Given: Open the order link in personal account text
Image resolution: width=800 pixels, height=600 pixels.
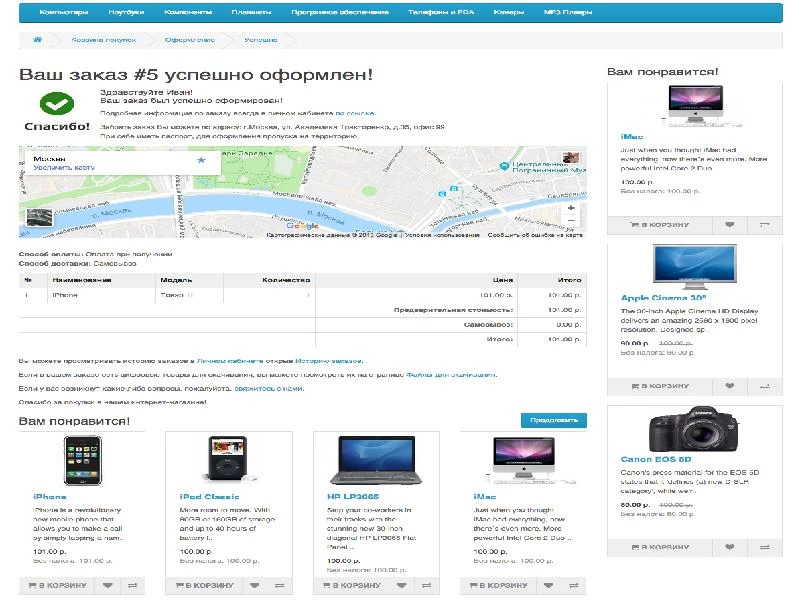Looking at the screenshot, I should [355, 113].
